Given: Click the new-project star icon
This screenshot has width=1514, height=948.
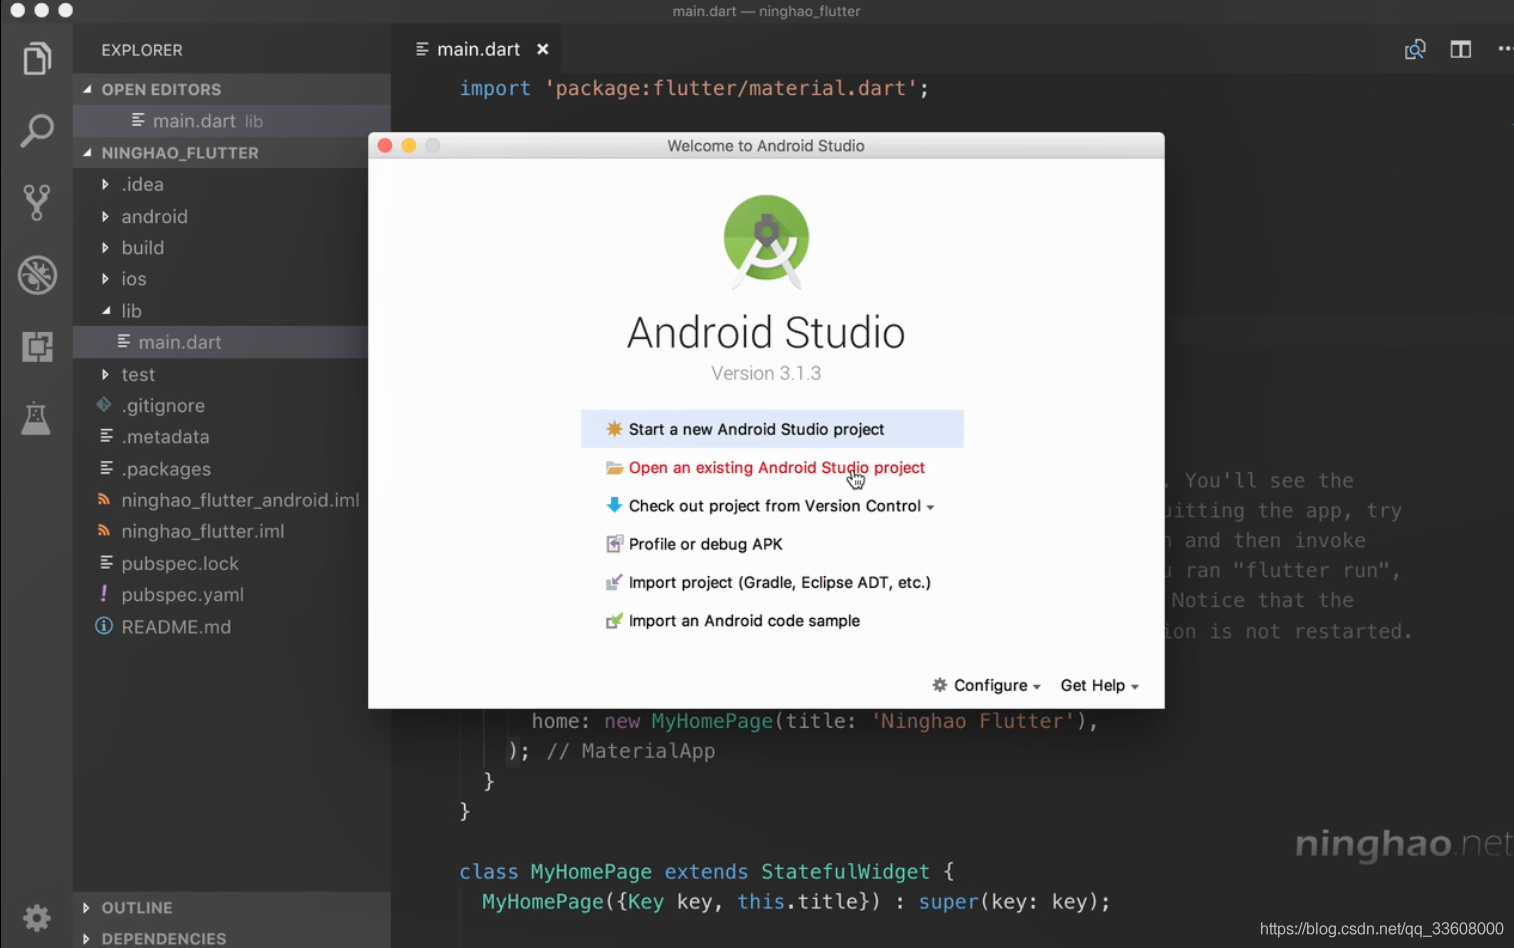Looking at the screenshot, I should (614, 429).
